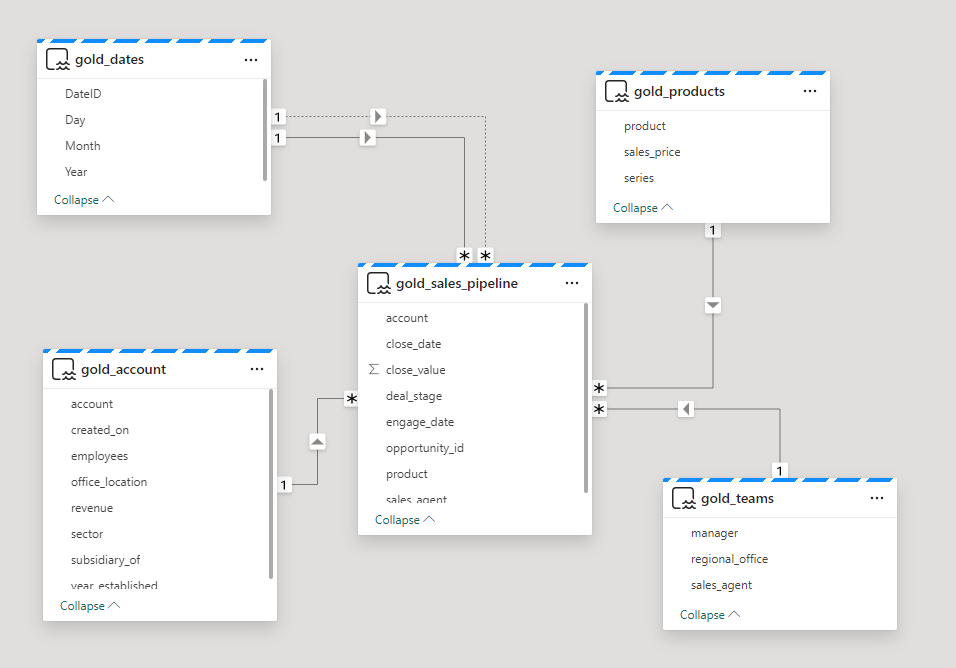Click filter direction arrow on gold_account relationship
The height and width of the screenshot is (668, 956).
[x=317, y=441]
